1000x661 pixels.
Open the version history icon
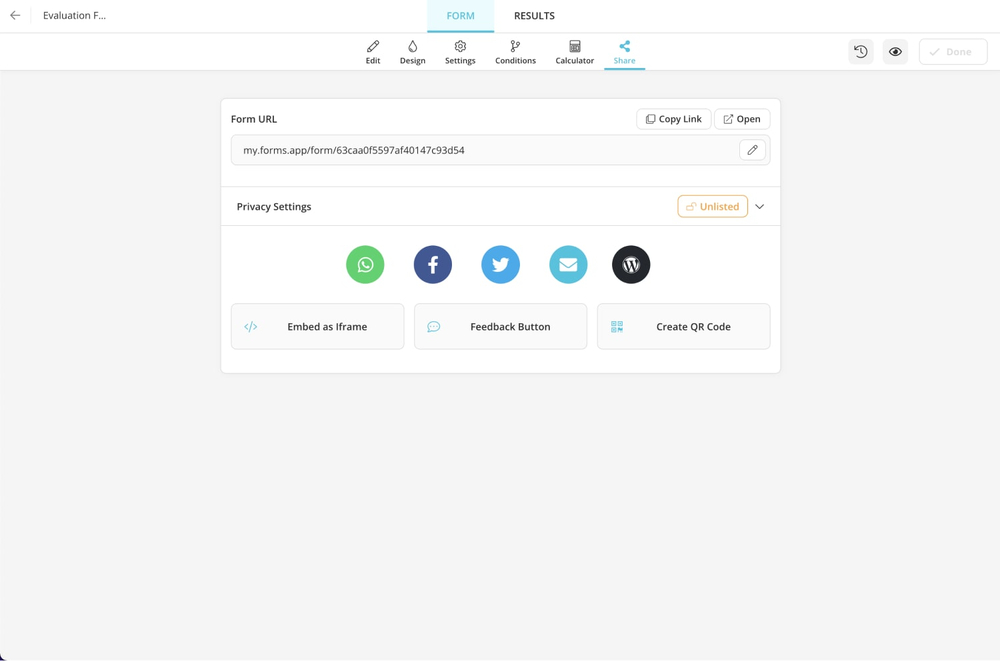coord(860,52)
